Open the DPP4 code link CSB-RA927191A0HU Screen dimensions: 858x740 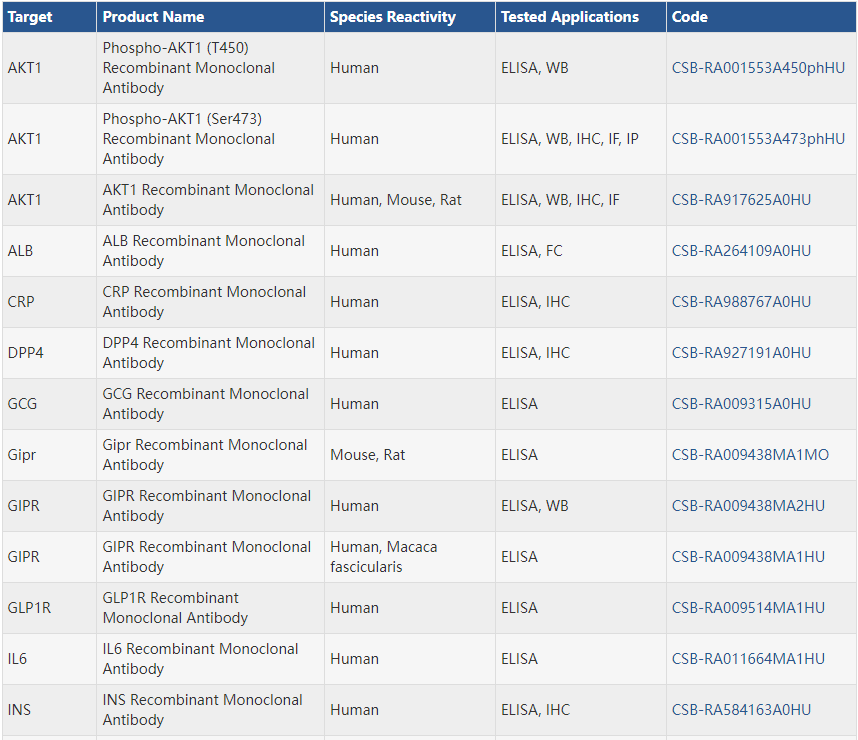click(x=741, y=353)
